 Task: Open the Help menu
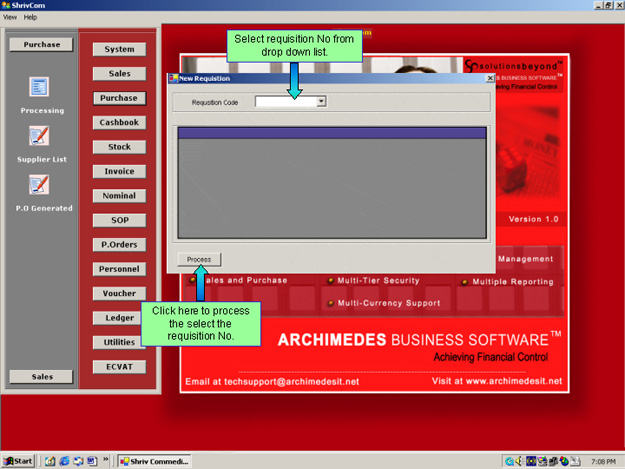[x=30, y=17]
